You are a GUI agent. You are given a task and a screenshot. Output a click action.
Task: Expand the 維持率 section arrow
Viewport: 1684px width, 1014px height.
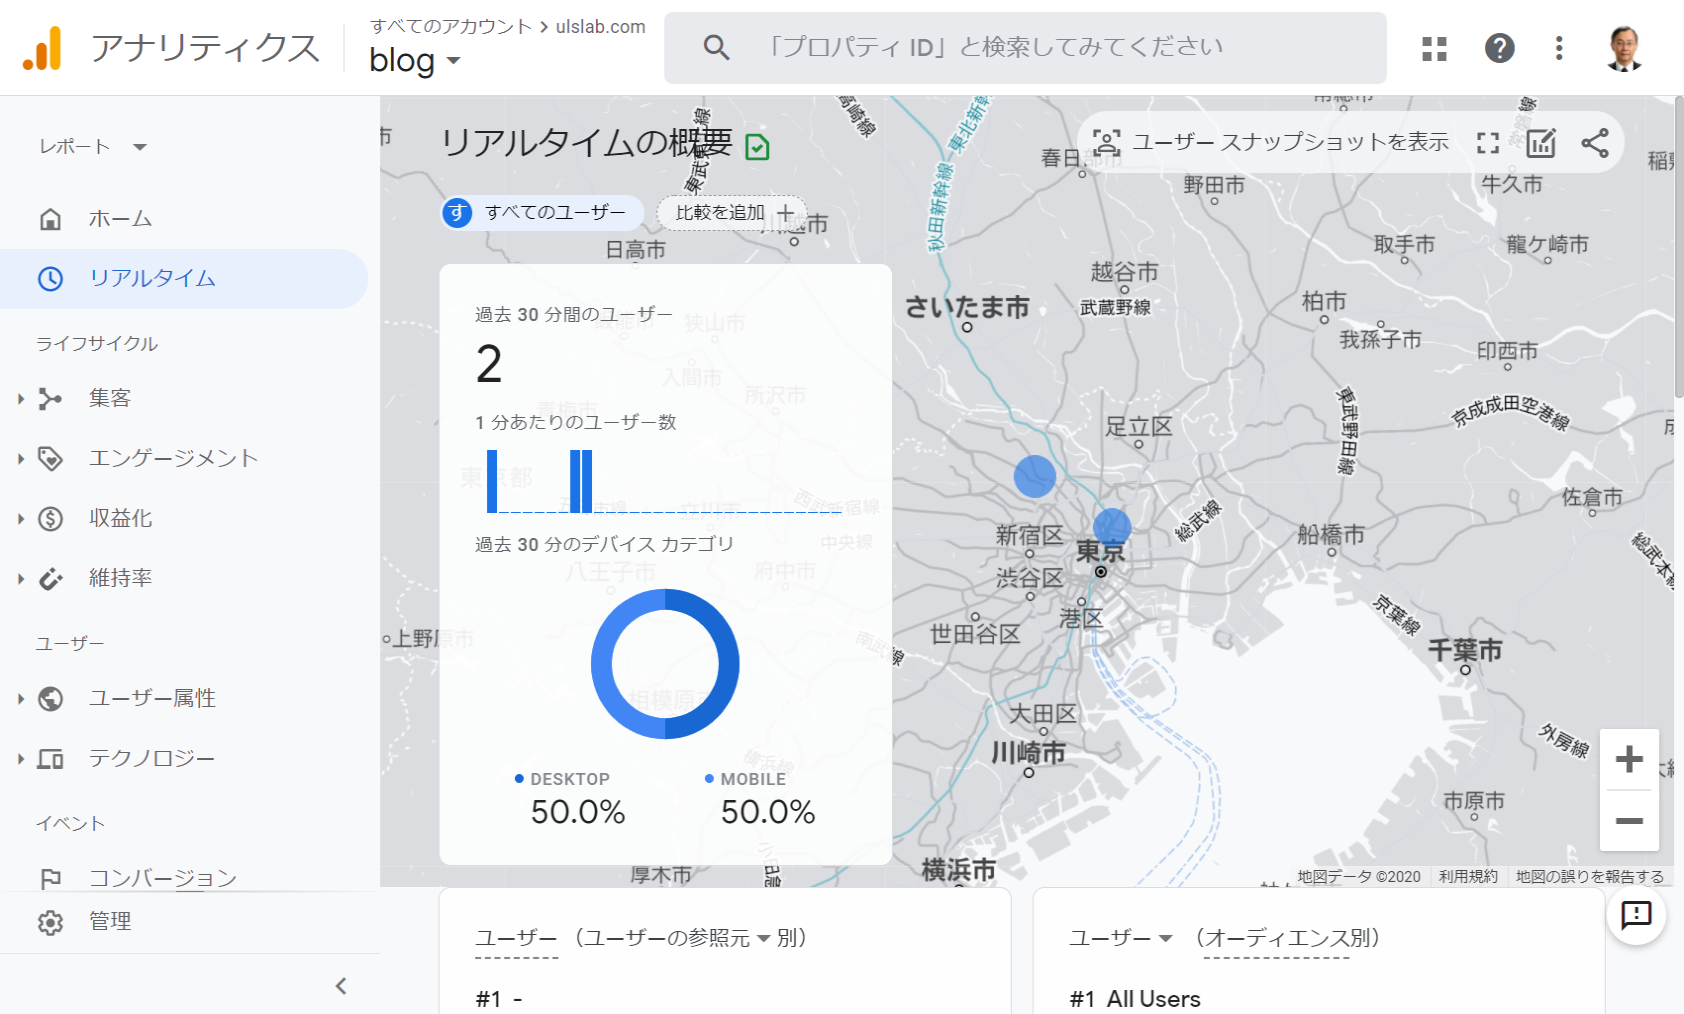point(20,579)
